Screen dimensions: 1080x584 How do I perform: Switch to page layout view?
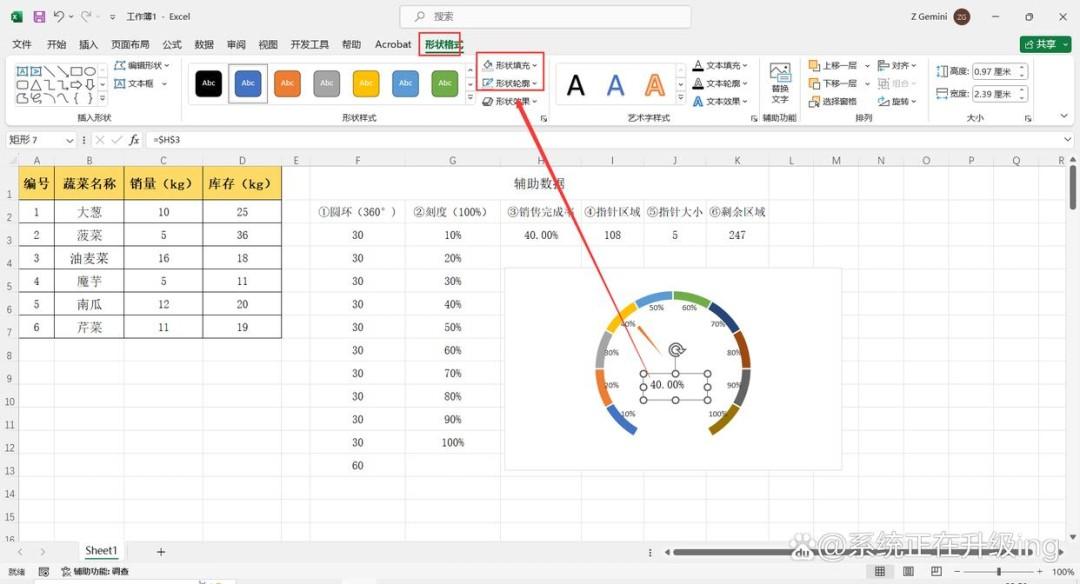pos(908,572)
